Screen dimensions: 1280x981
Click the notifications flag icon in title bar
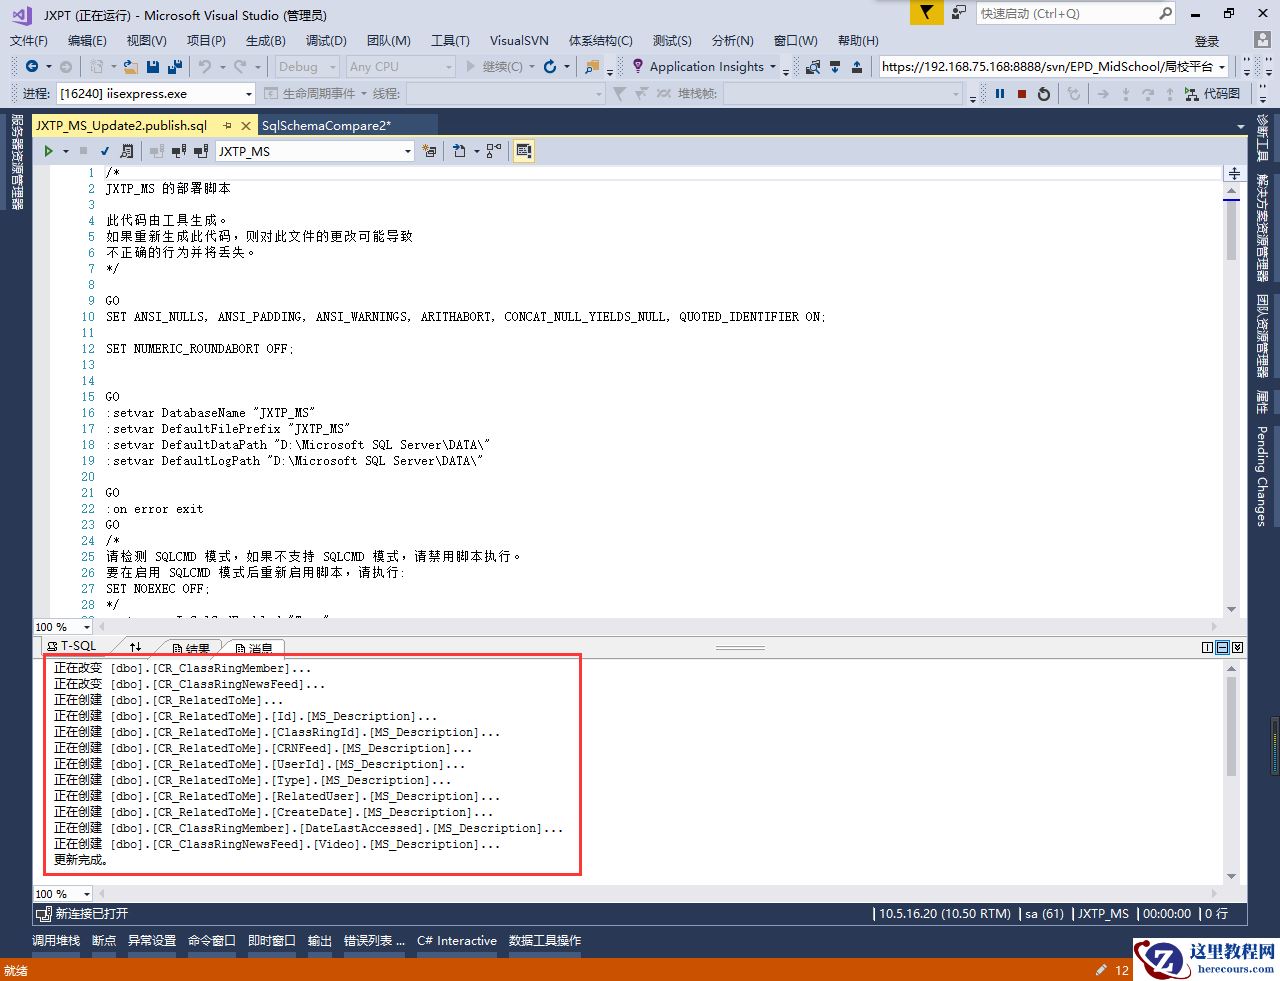coord(927,13)
